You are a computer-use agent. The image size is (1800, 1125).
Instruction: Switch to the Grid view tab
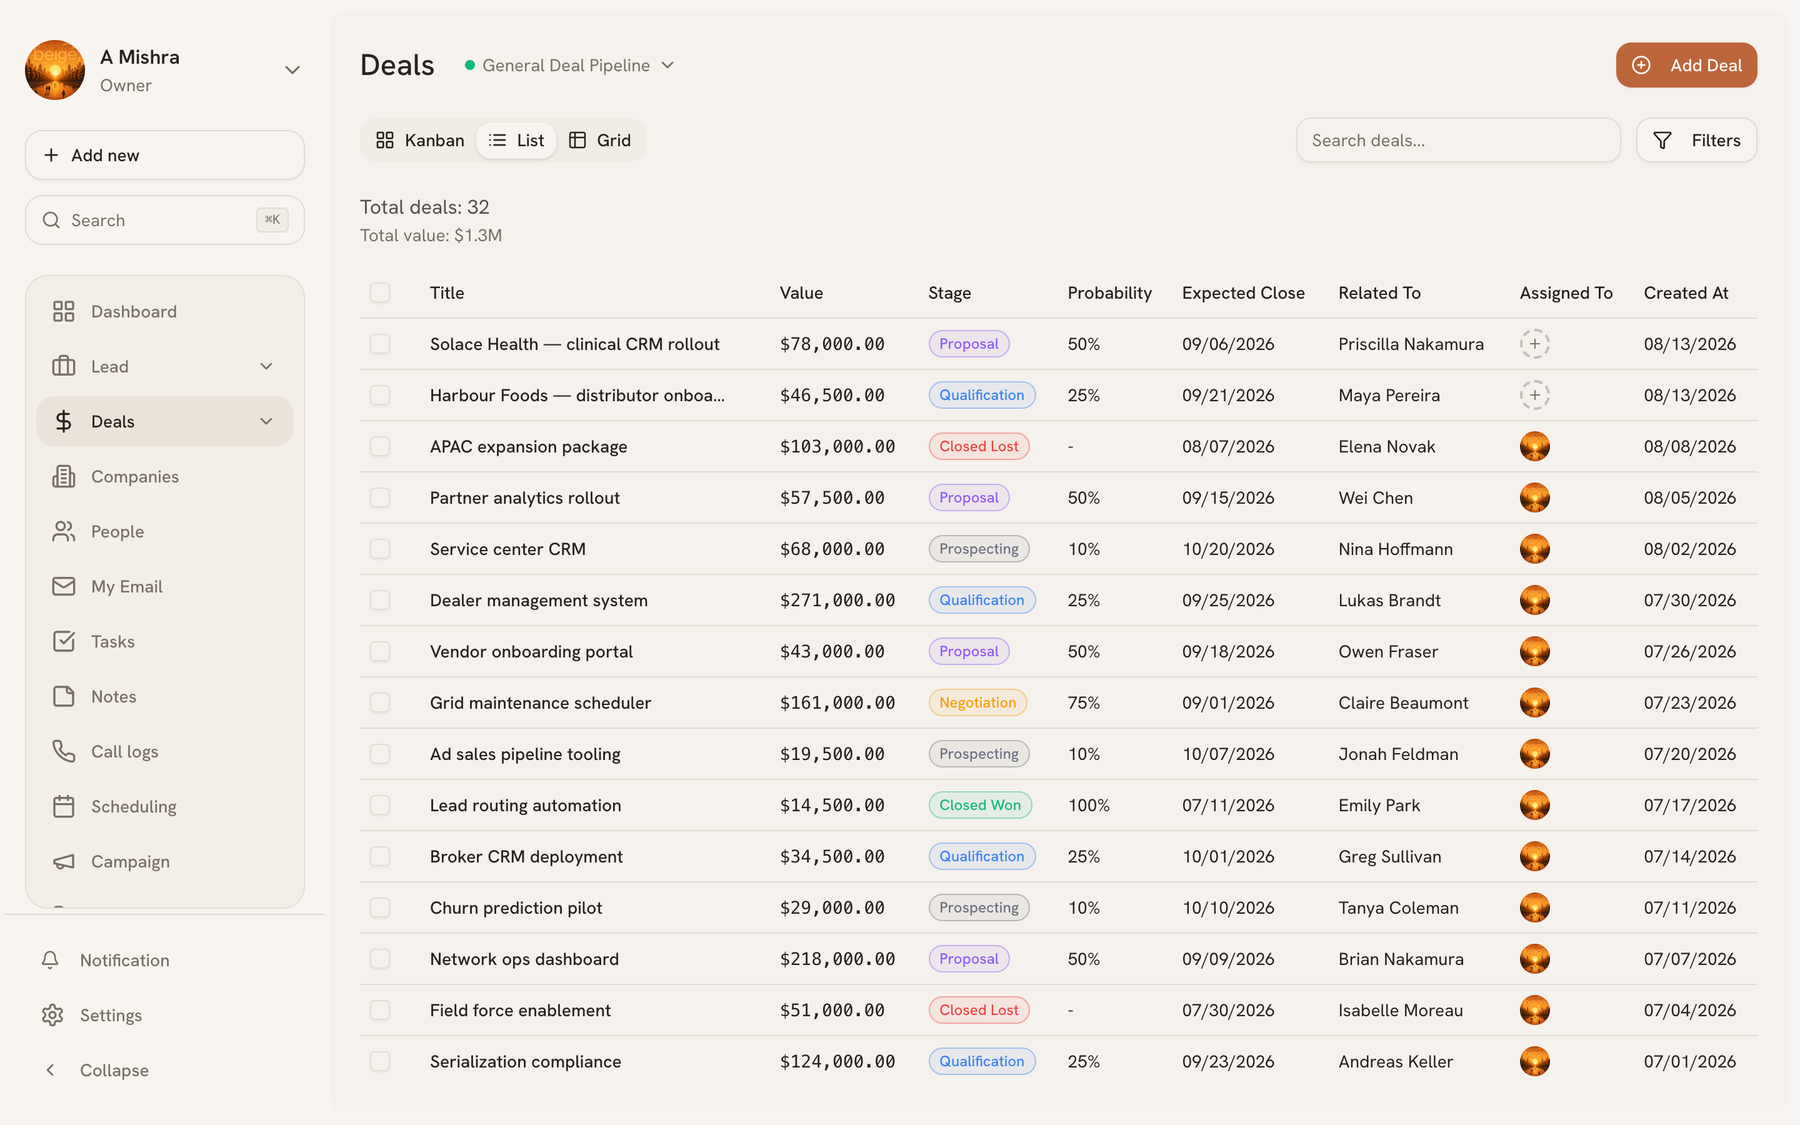click(600, 140)
